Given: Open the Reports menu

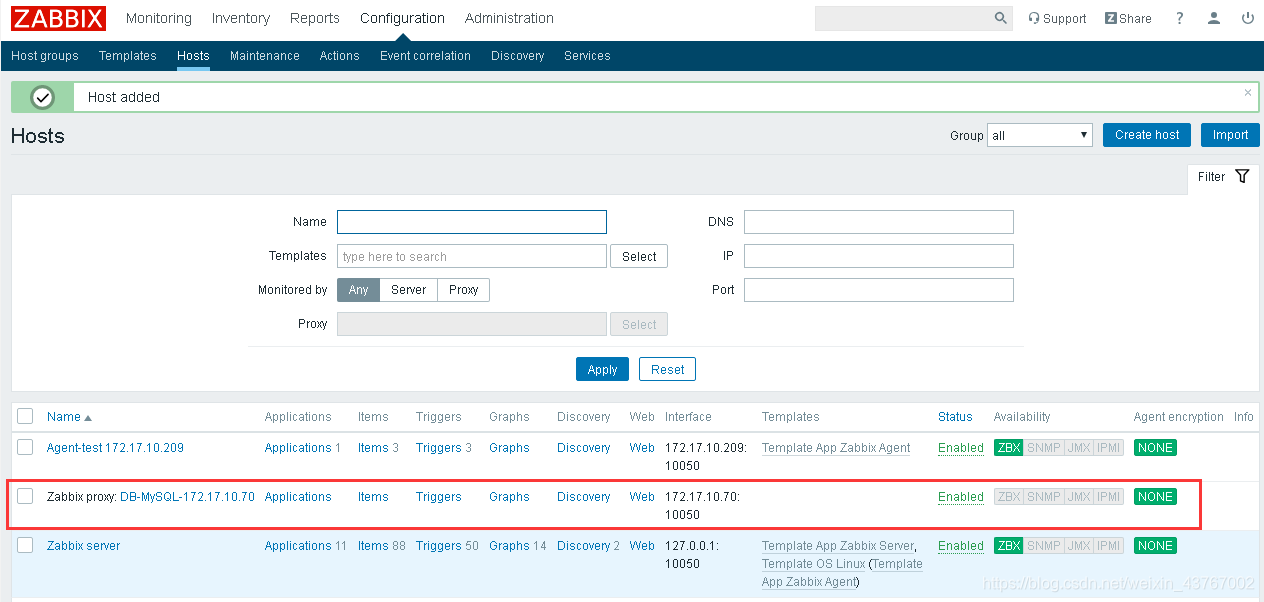Looking at the screenshot, I should point(315,18).
